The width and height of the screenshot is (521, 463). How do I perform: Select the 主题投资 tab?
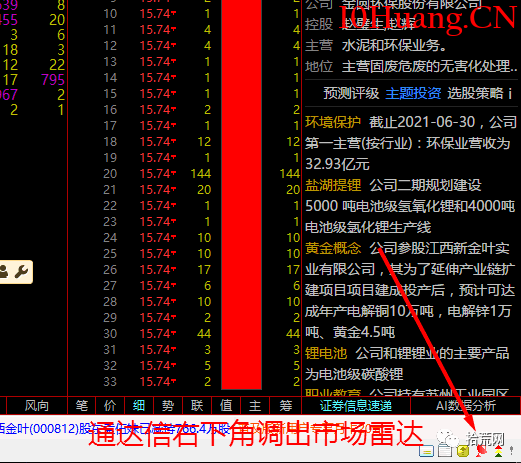click(x=413, y=93)
